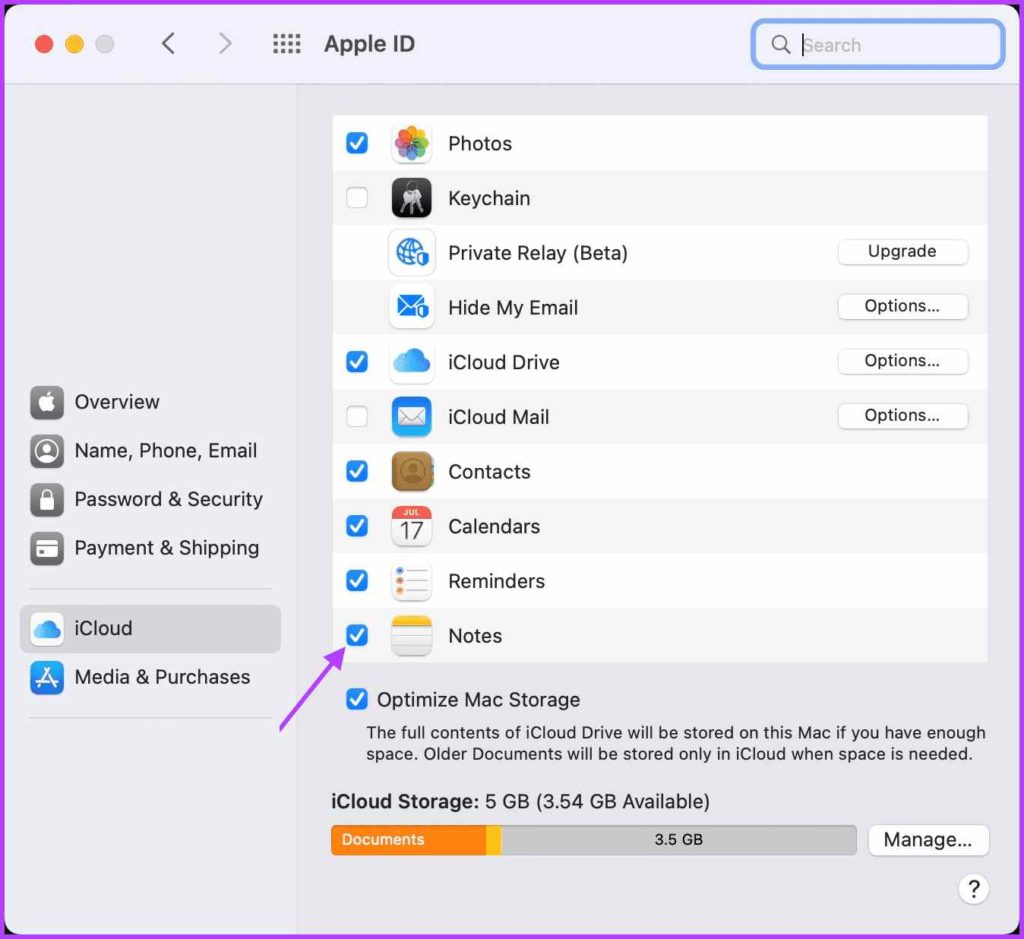This screenshot has height=939, width=1024.
Task: Open Options for iCloud Mail
Action: (902, 415)
